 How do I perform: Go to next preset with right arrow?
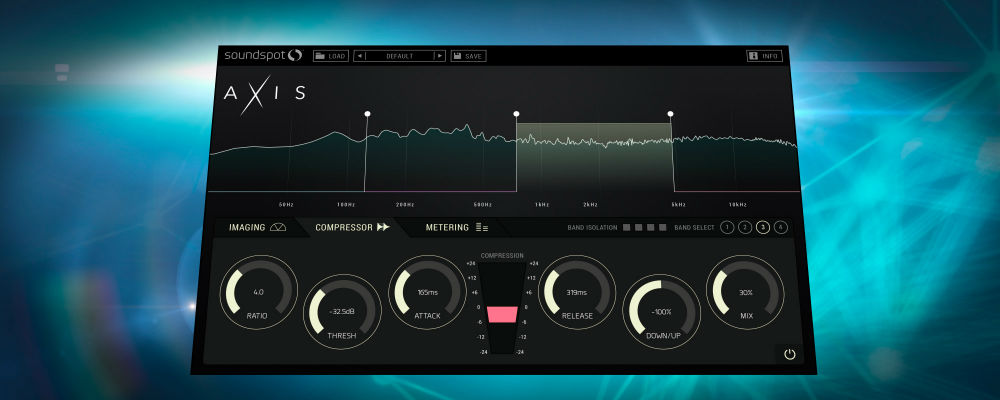pos(439,56)
